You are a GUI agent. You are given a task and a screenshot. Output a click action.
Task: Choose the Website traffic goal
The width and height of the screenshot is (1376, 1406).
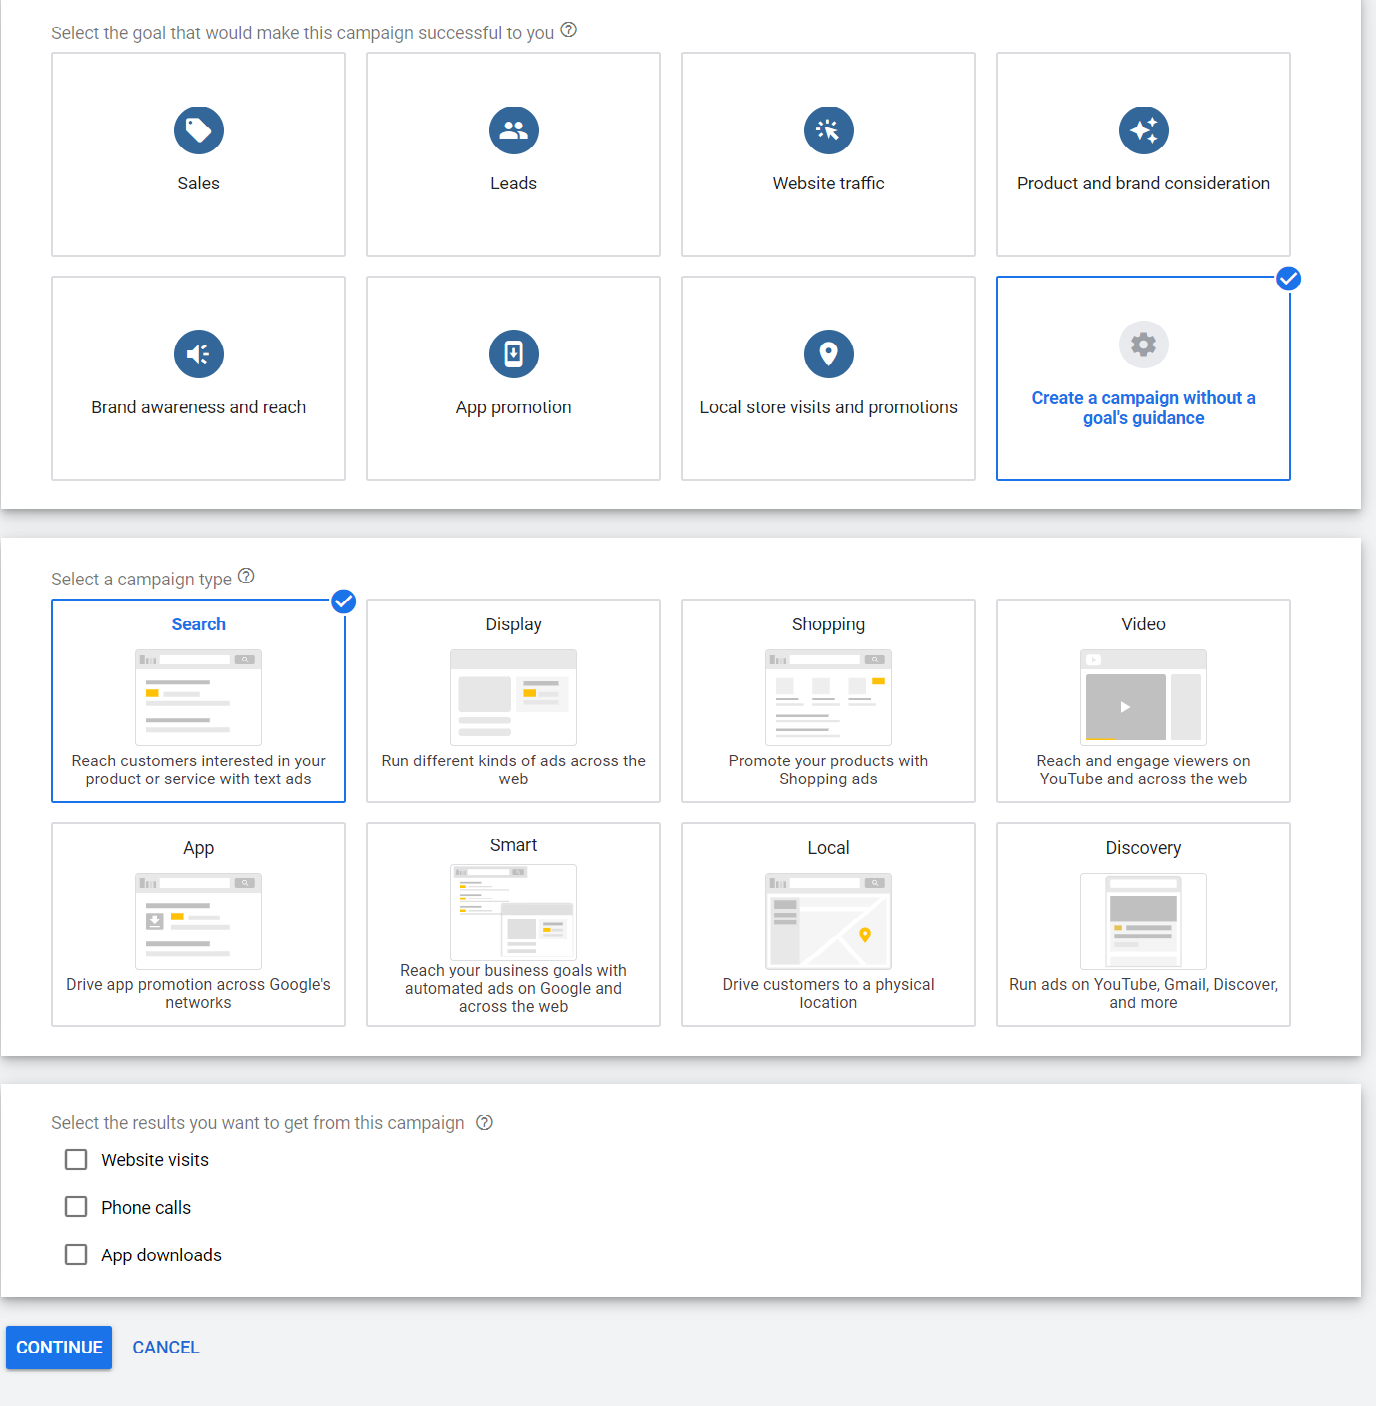click(828, 130)
